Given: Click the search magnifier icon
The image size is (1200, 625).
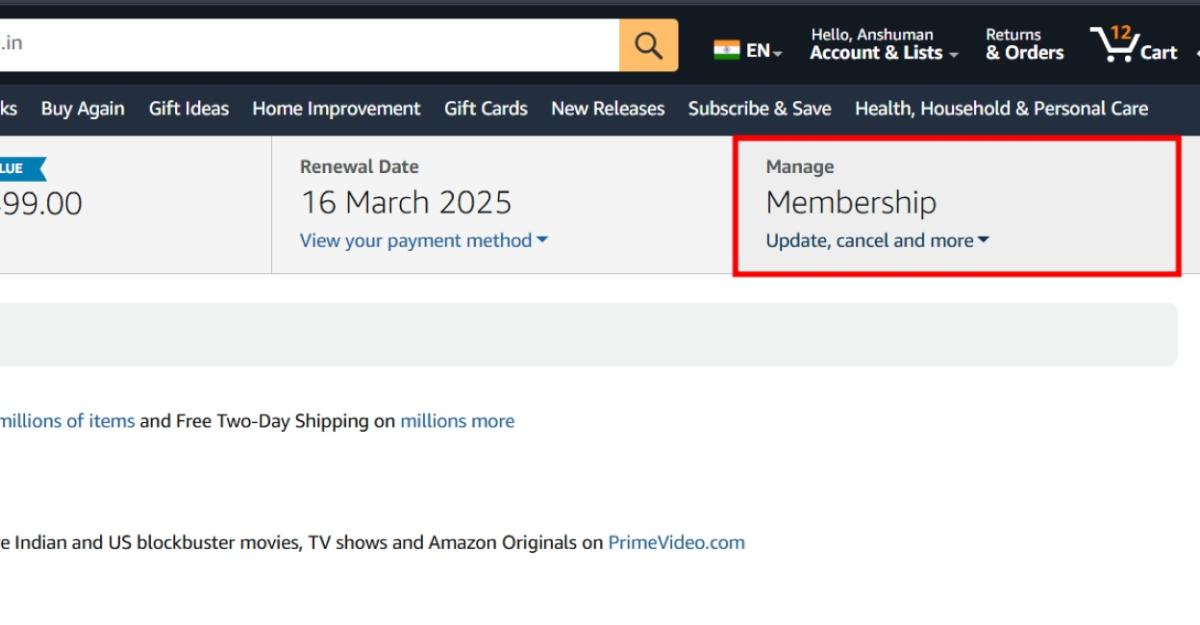Looking at the screenshot, I should [647, 44].
